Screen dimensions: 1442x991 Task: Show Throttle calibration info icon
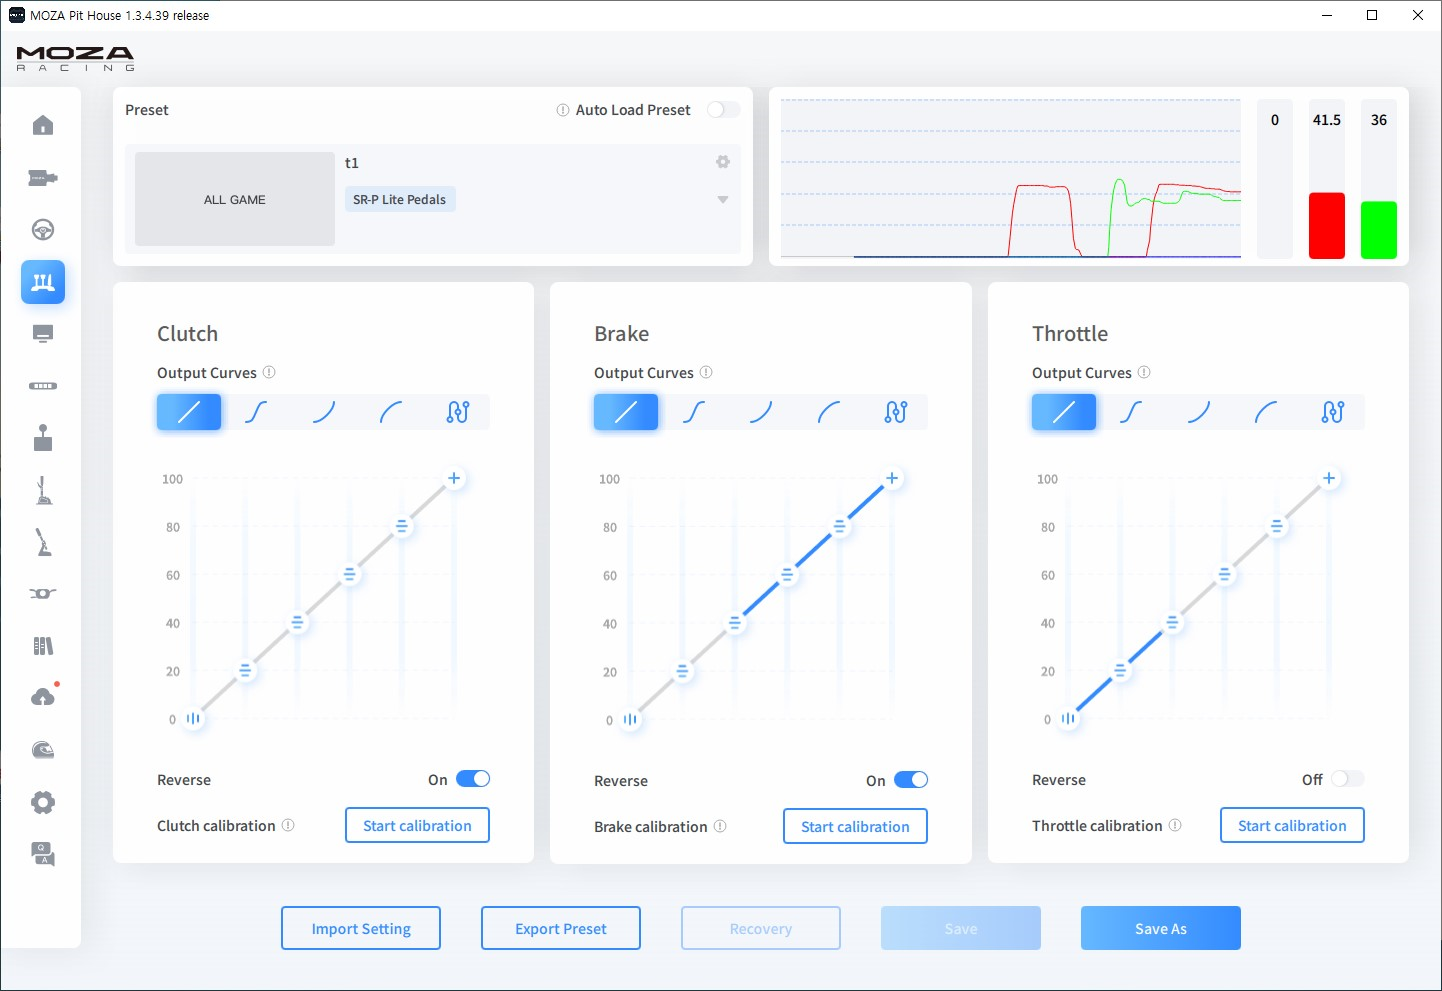(x=1175, y=825)
